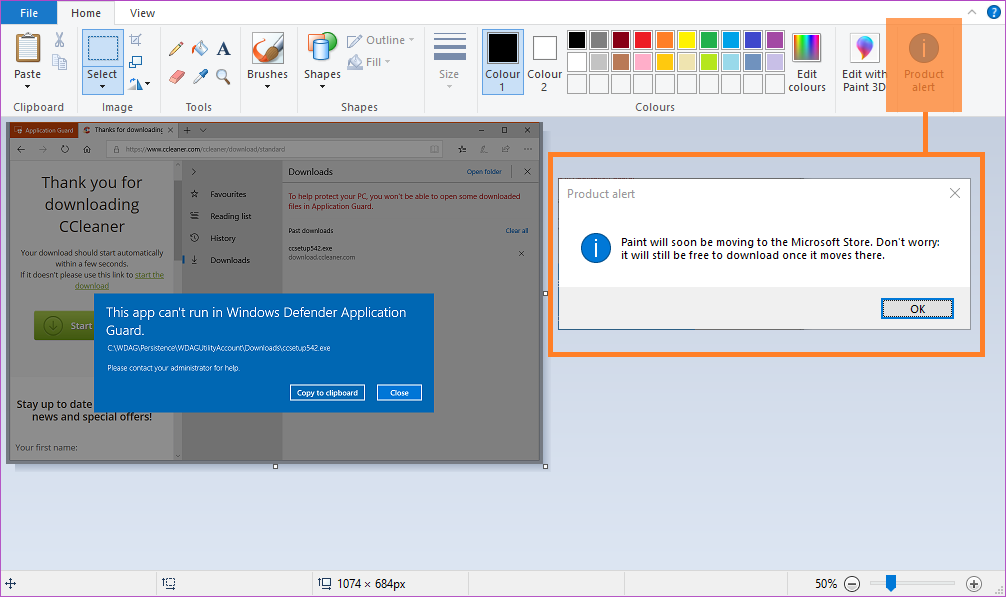Click the Copy icon below scissors

click(x=59, y=62)
